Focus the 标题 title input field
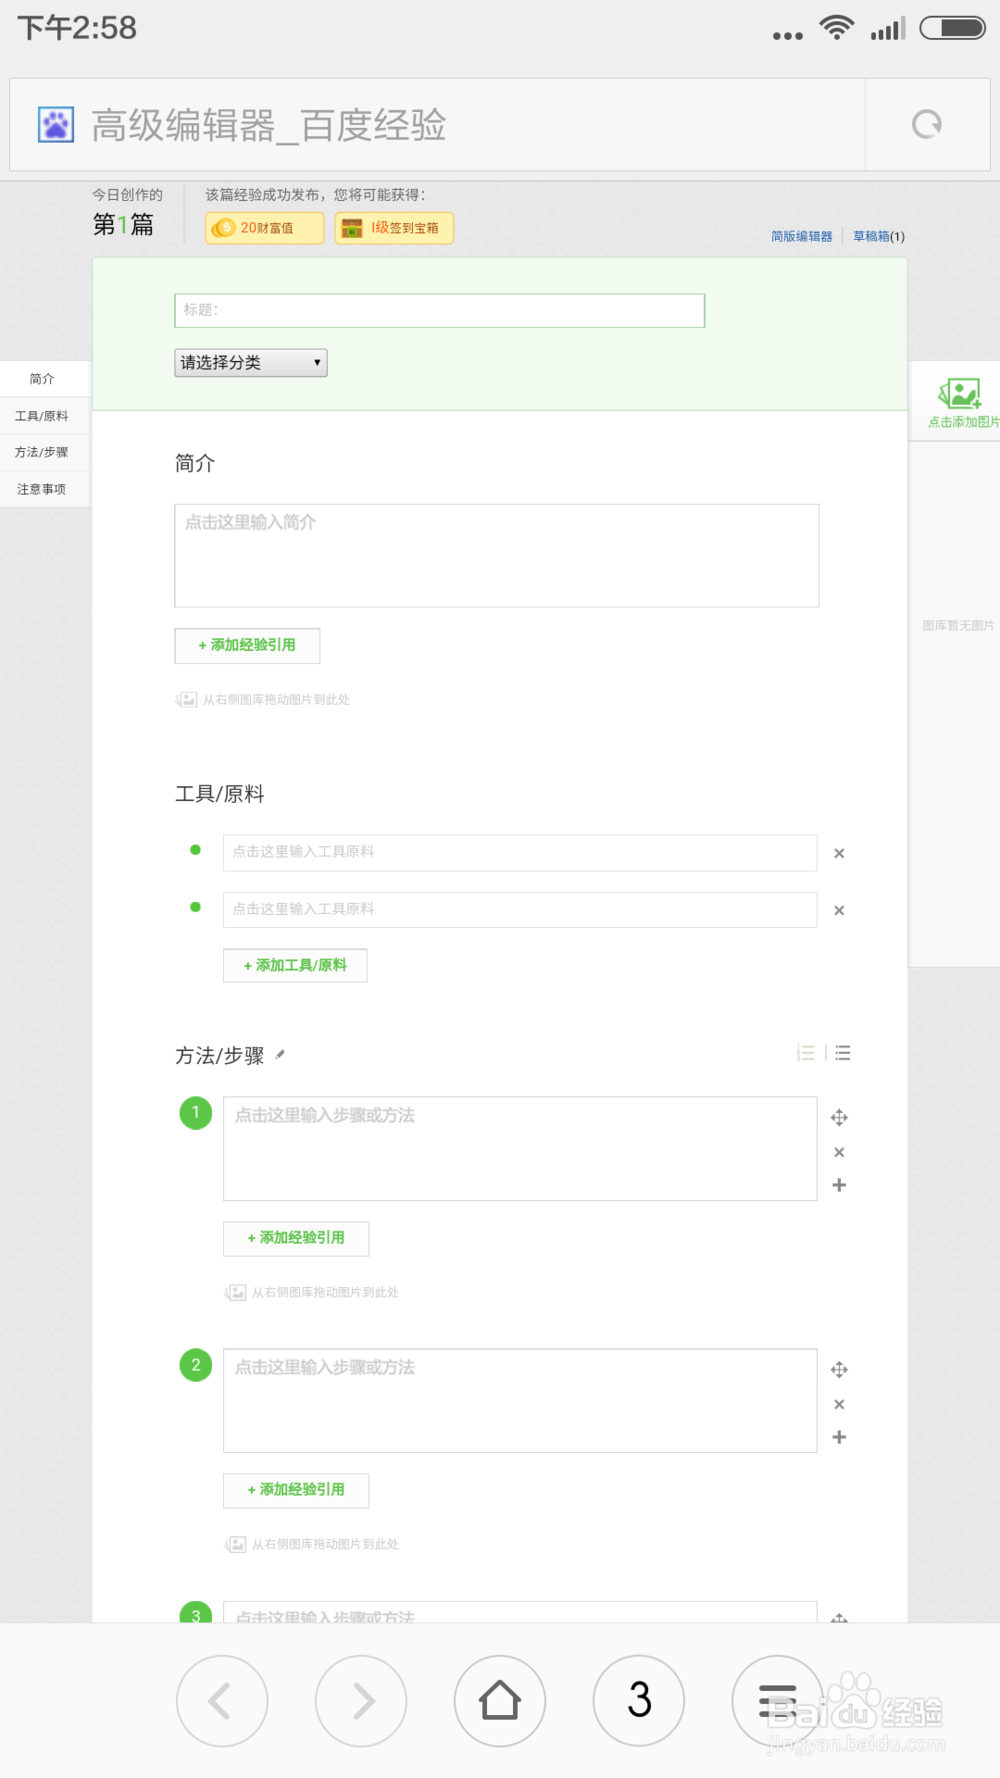The width and height of the screenshot is (1000, 1778). [440, 311]
